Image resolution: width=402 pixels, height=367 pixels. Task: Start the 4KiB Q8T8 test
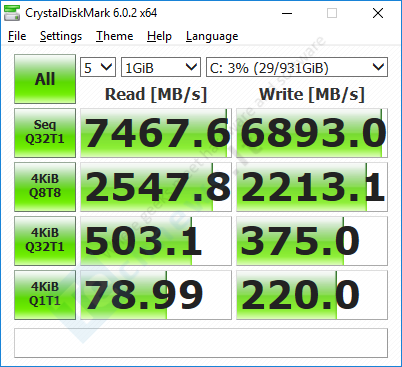45,187
